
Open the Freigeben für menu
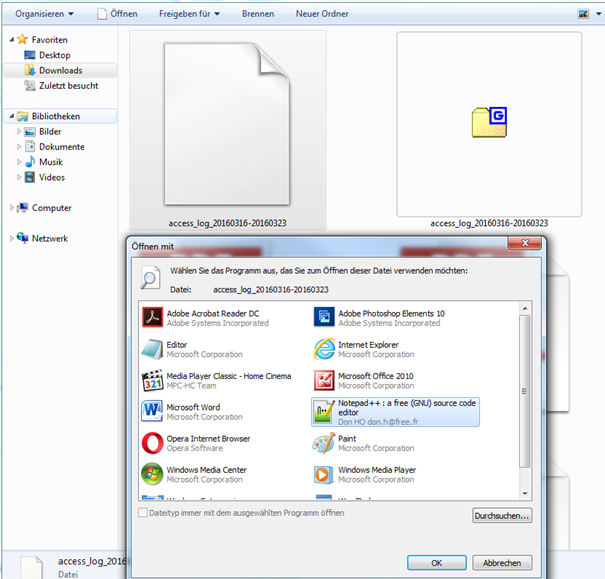pyautogui.click(x=189, y=14)
